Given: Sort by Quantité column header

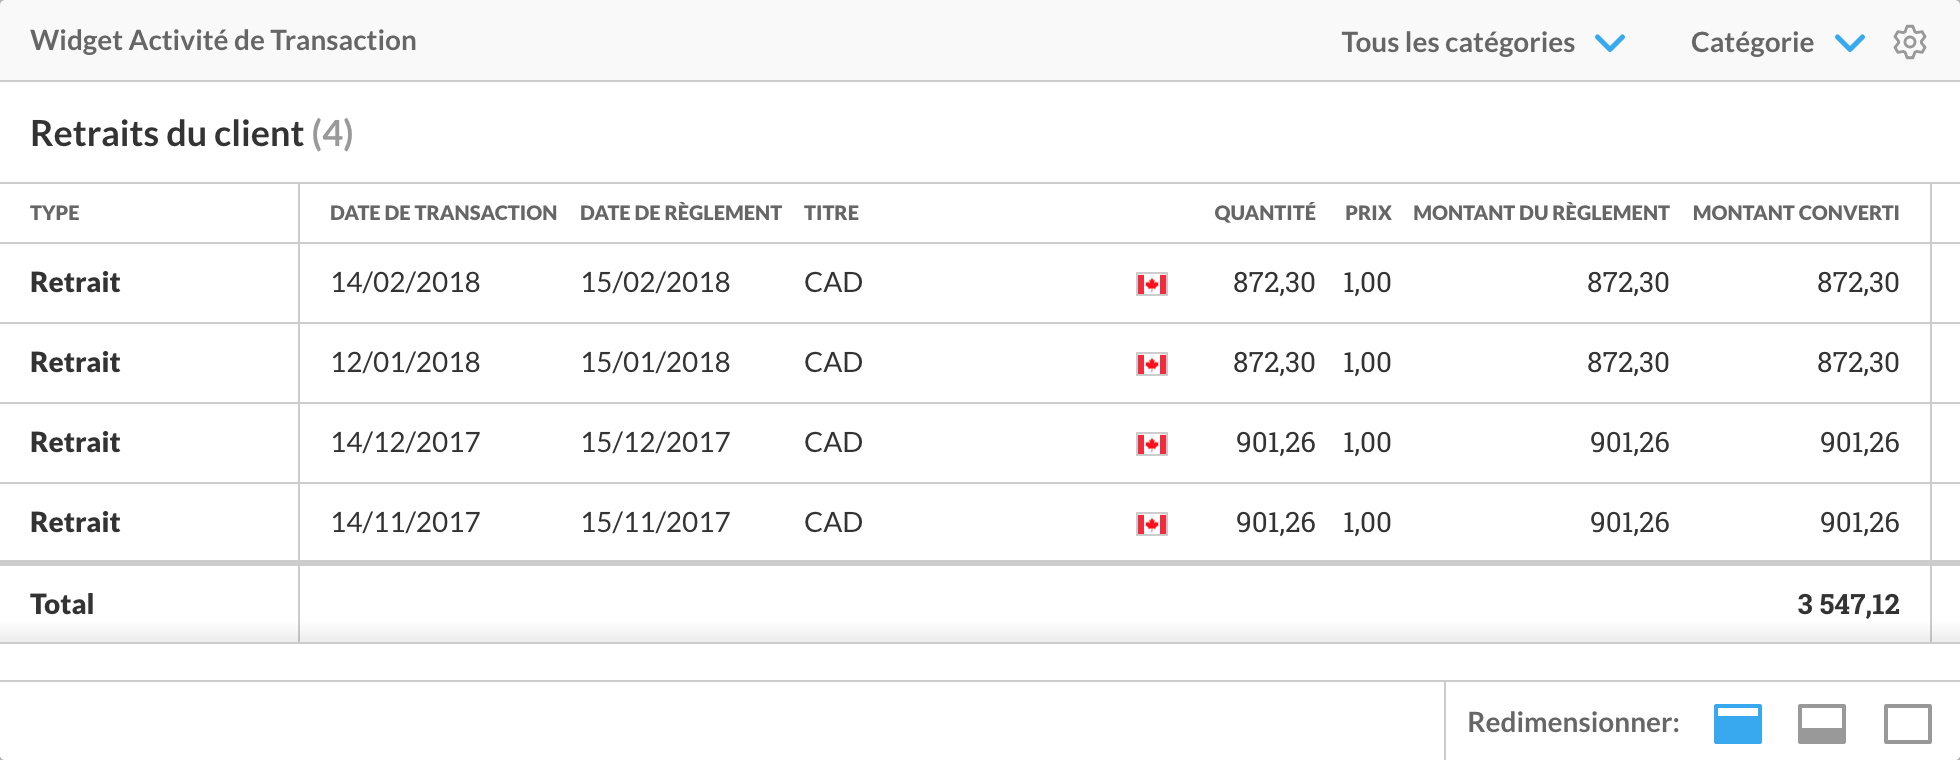Looking at the screenshot, I should point(1264,213).
